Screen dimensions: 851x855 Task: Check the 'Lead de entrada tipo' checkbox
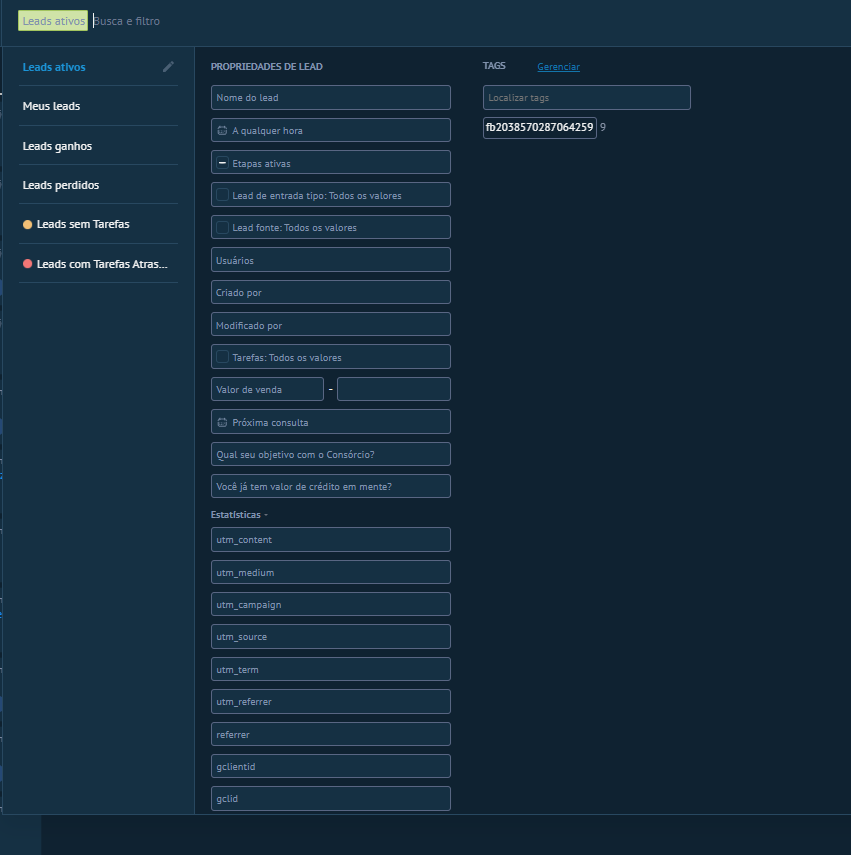[222, 195]
